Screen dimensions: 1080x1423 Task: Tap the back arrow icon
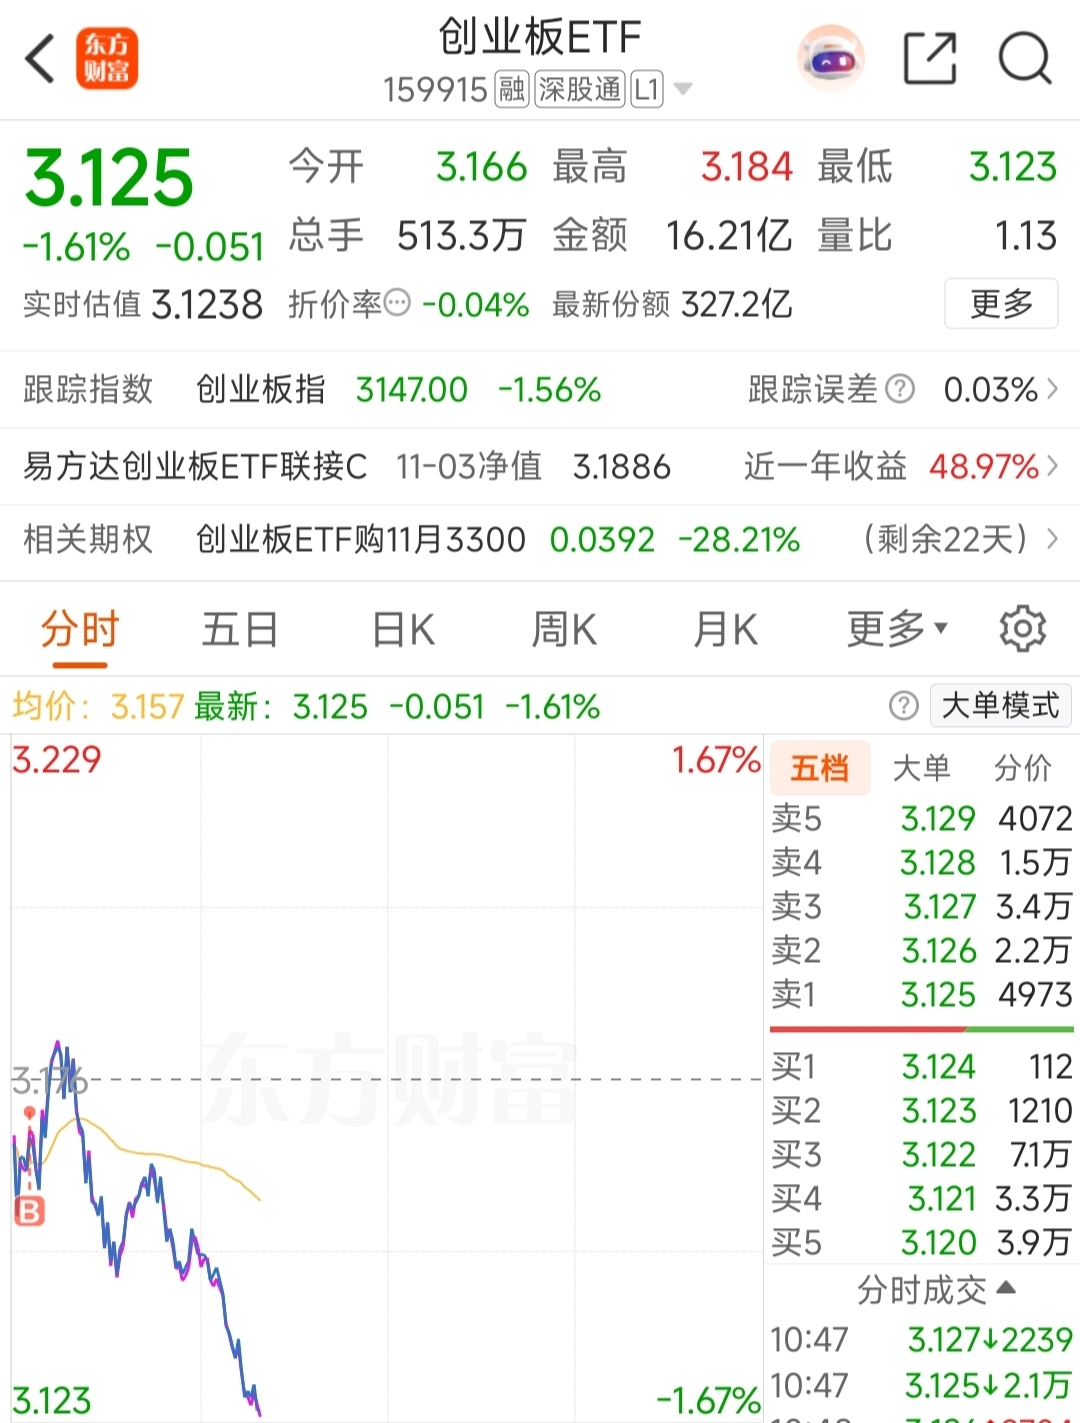pos(40,58)
